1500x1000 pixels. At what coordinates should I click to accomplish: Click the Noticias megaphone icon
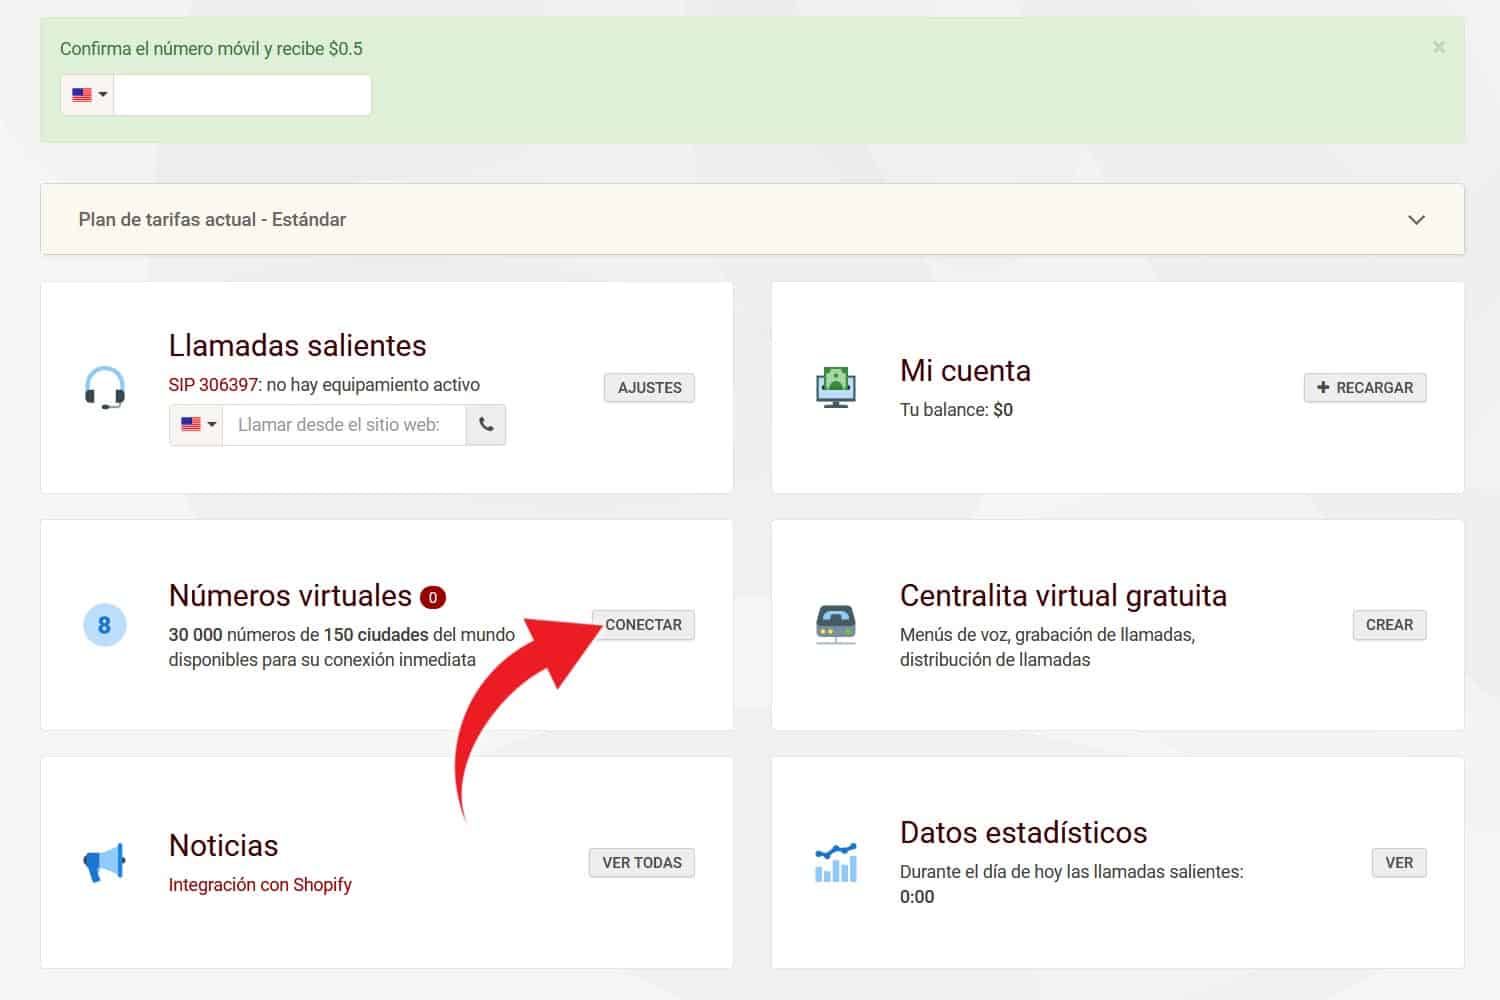pos(104,862)
